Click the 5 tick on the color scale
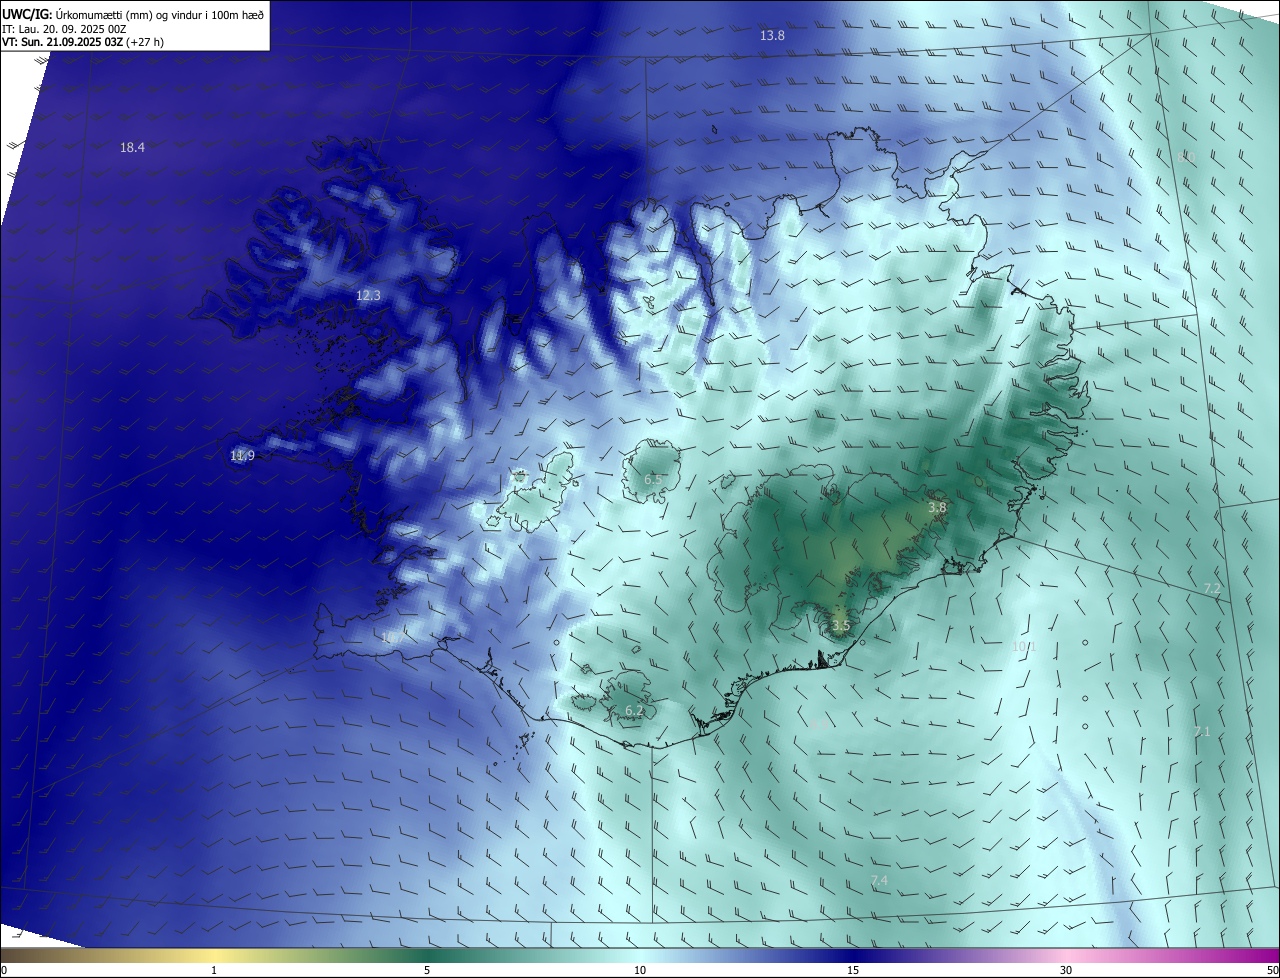 click(x=427, y=970)
